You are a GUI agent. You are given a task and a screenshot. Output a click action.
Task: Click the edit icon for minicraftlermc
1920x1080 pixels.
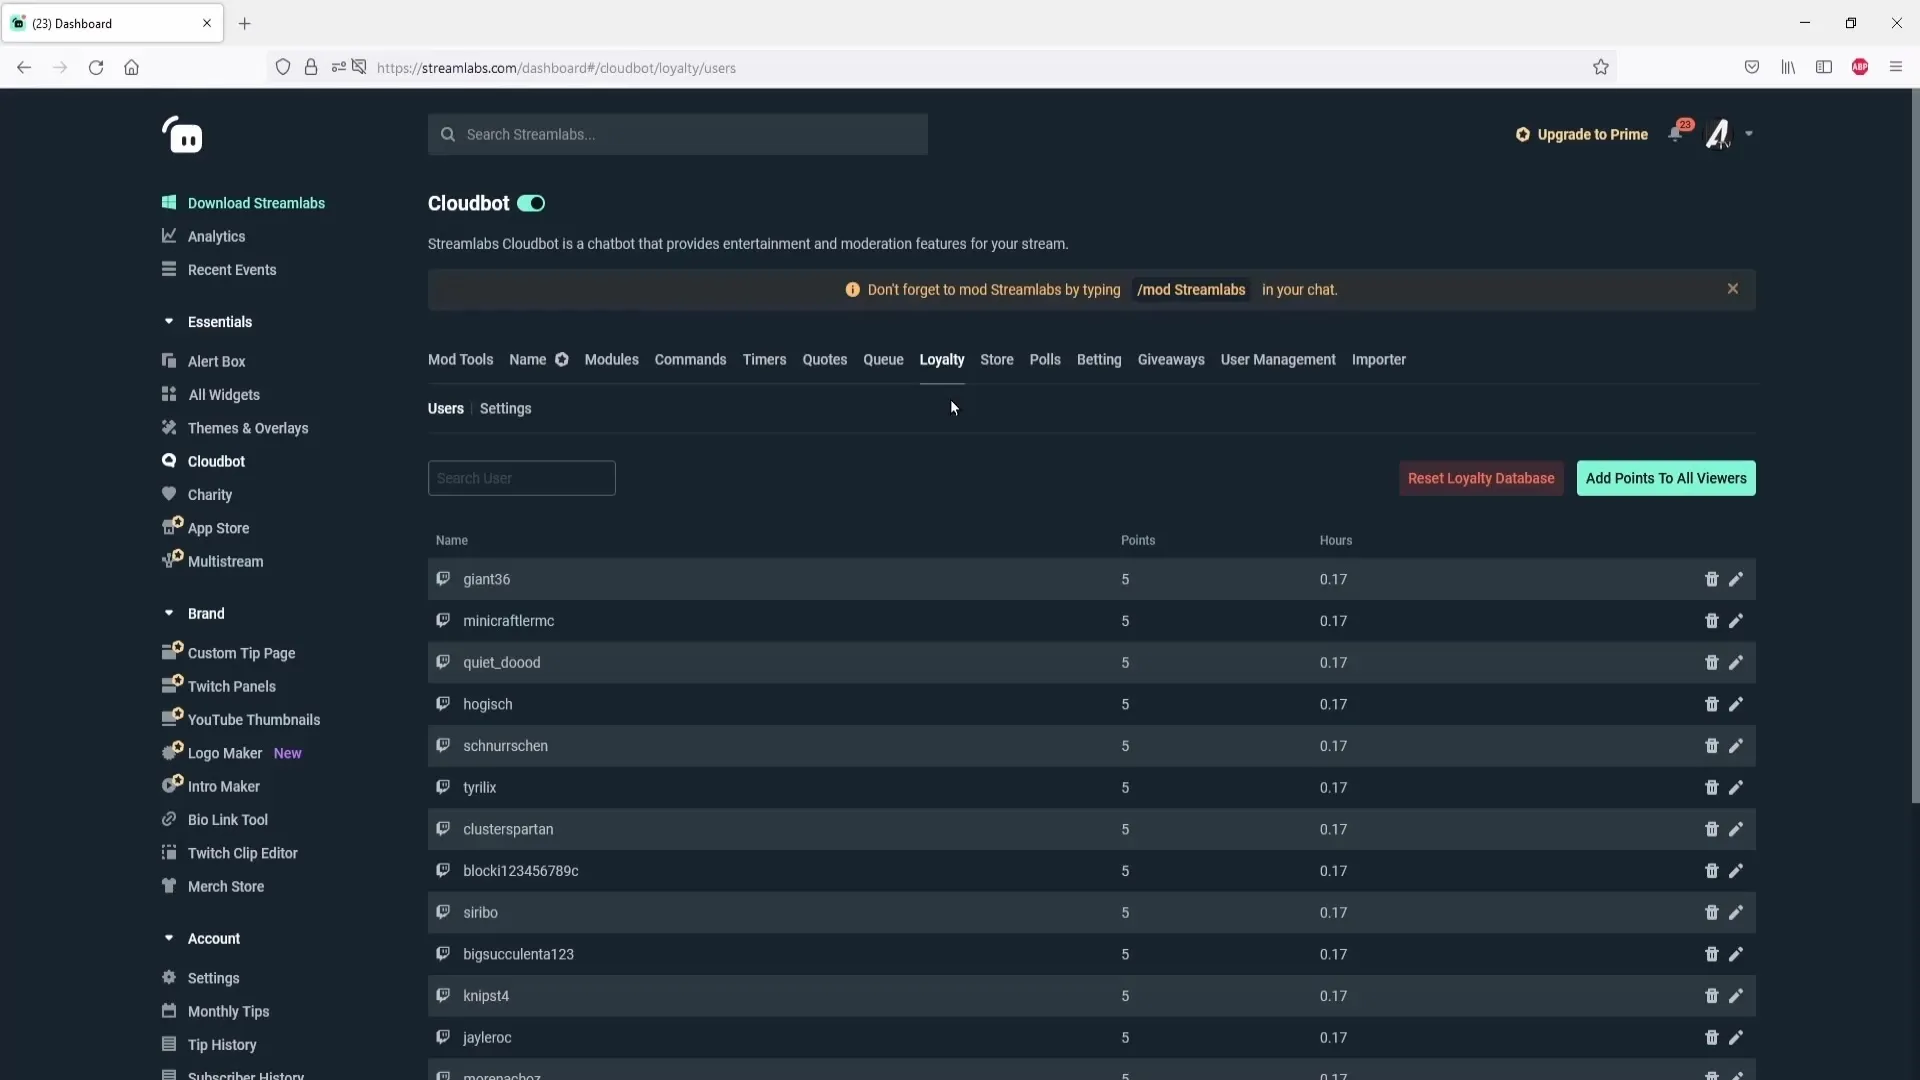tap(1737, 620)
